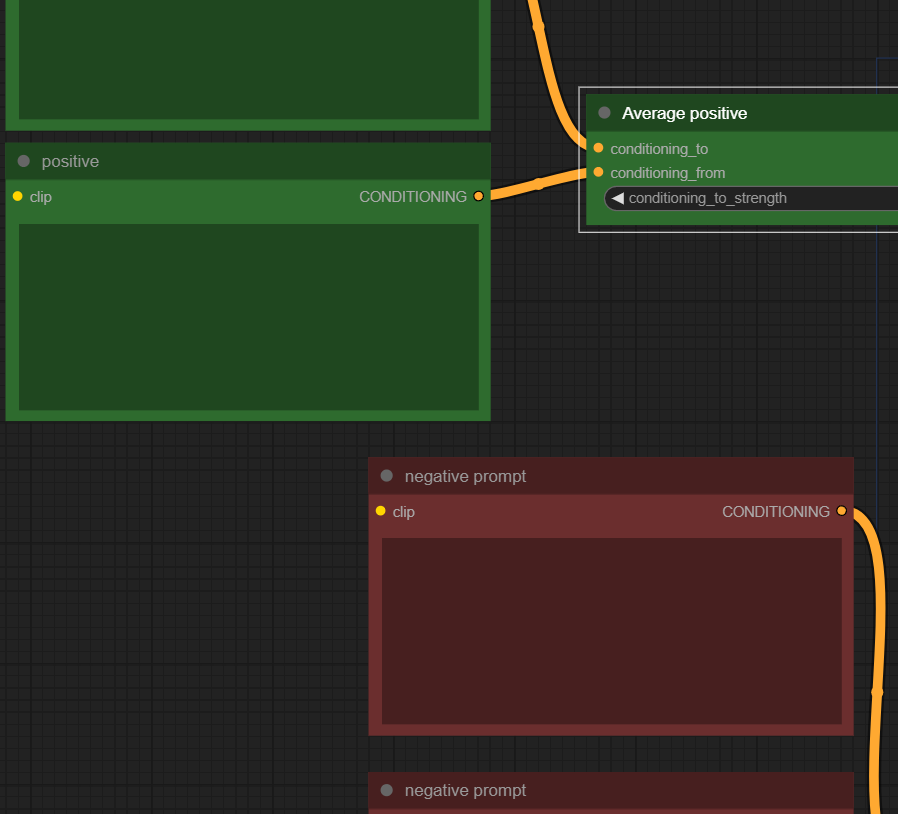
Task: Click the CONDITIONING output slot on the negative prompt node
Action: [x=841, y=511]
